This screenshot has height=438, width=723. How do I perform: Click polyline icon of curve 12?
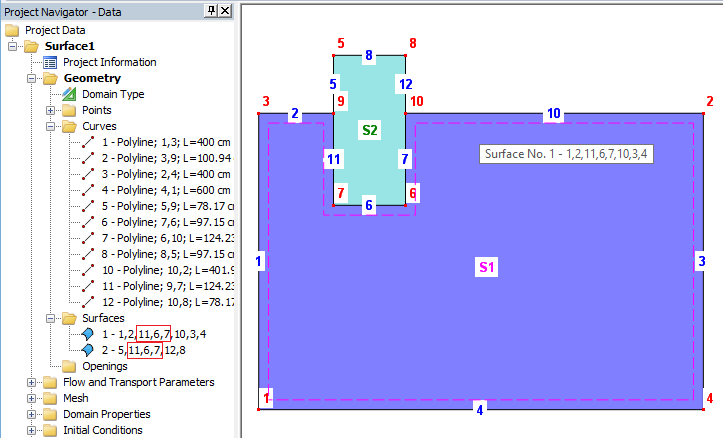tap(88, 302)
